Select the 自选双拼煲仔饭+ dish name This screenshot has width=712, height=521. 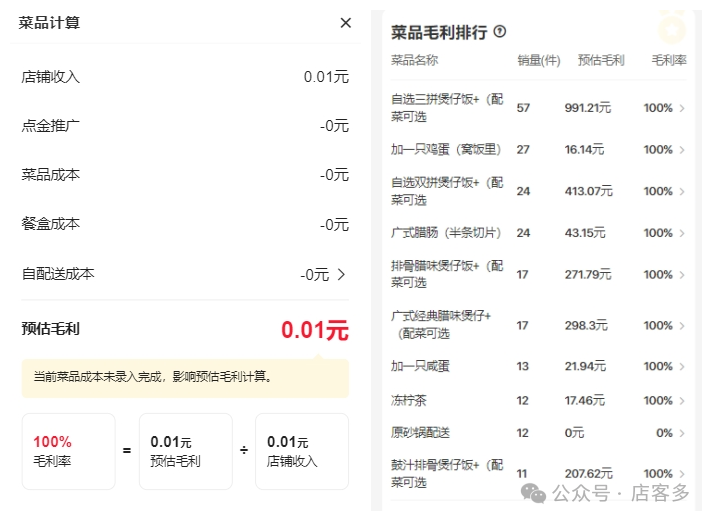click(447, 191)
